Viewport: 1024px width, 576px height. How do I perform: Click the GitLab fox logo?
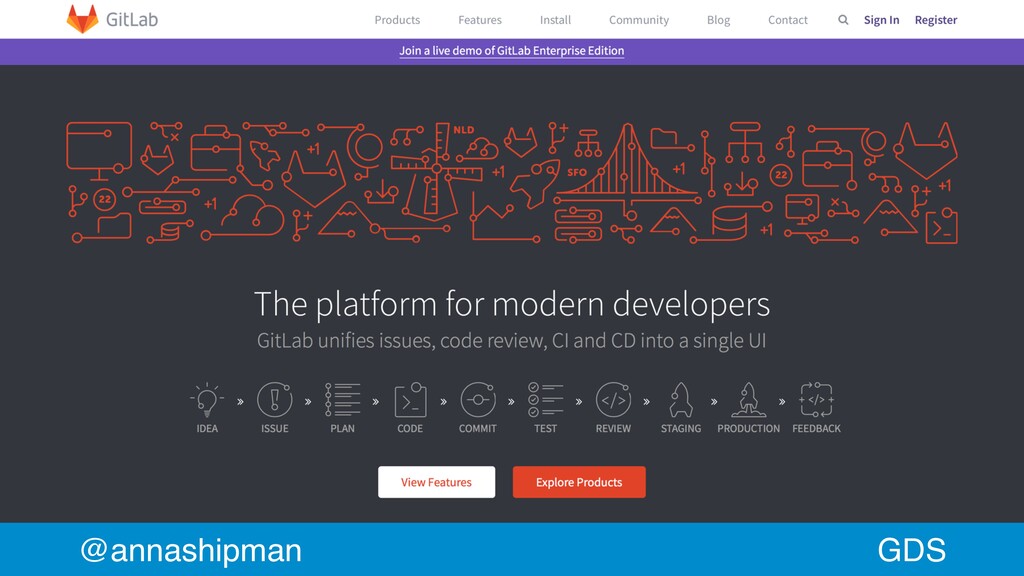[82, 19]
